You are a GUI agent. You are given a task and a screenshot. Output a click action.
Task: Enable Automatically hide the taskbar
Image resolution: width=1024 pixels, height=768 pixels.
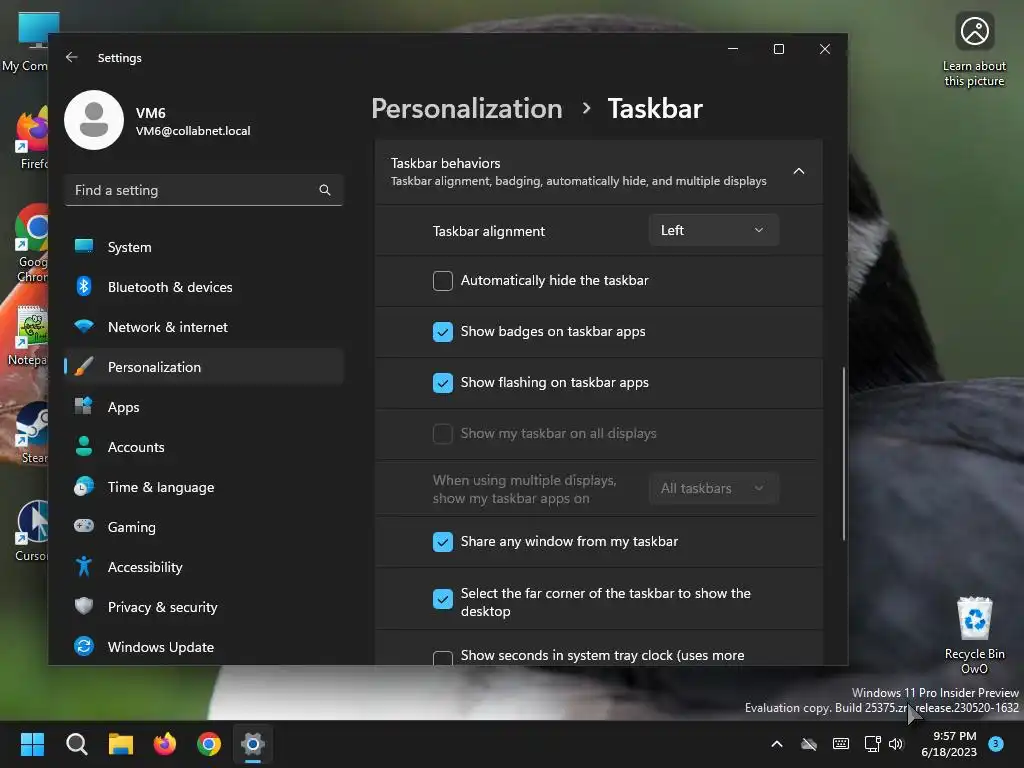pyautogui.click(x=443, y=281)
